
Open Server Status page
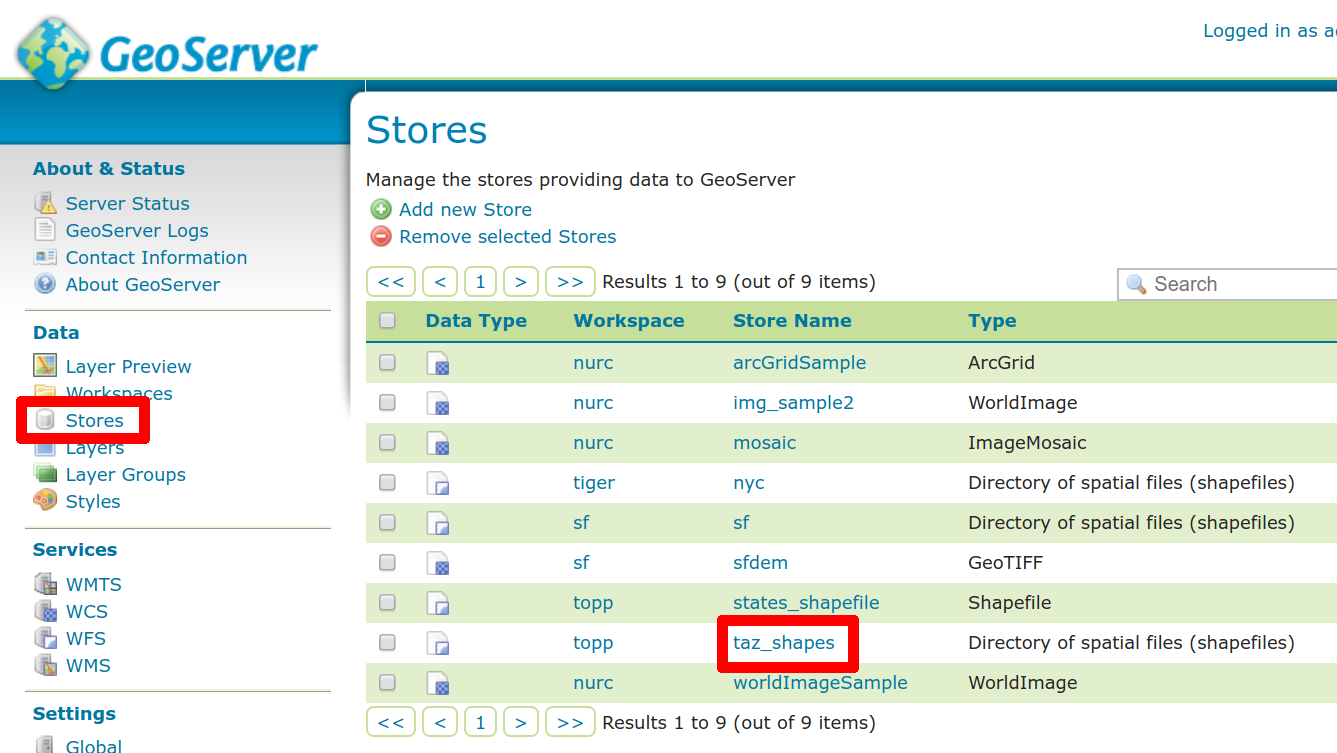[127, 203]
